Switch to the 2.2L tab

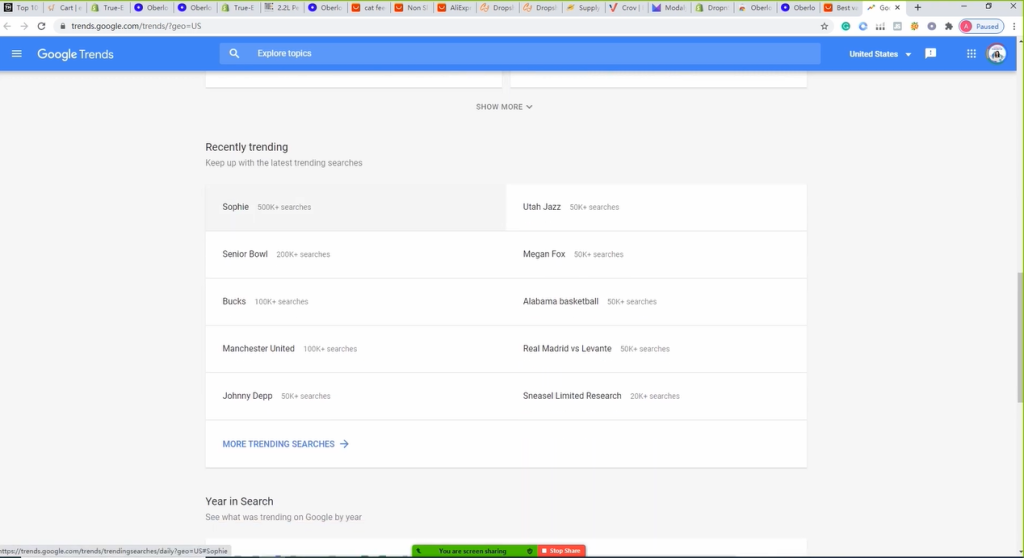[282, 7]
